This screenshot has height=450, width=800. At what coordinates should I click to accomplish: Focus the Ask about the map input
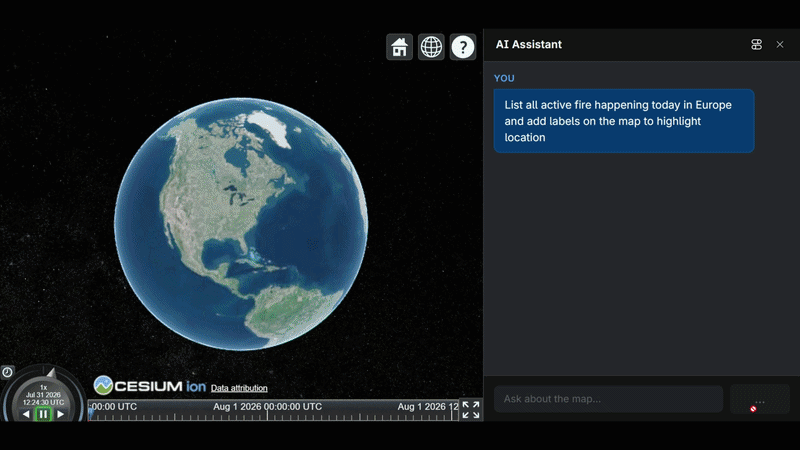click(608, 399)
